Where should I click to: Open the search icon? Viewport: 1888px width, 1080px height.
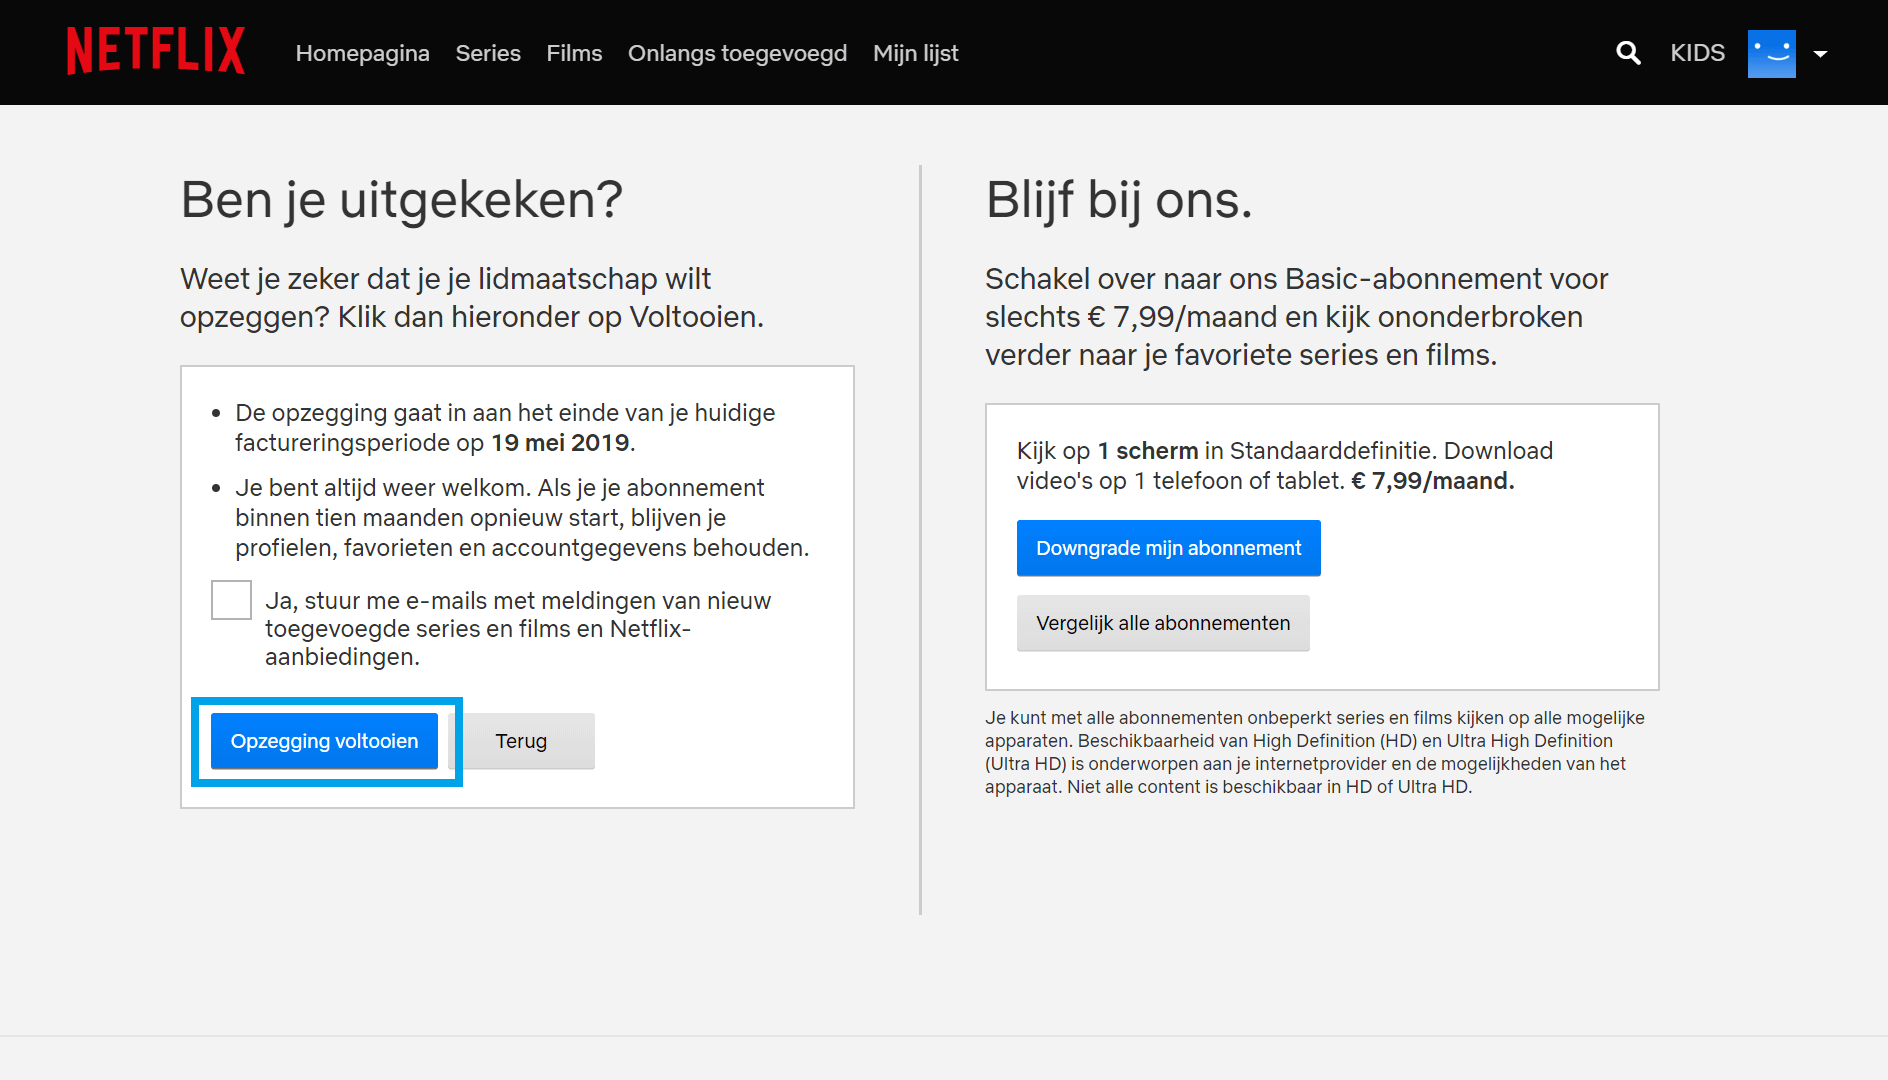[1628, 53]
